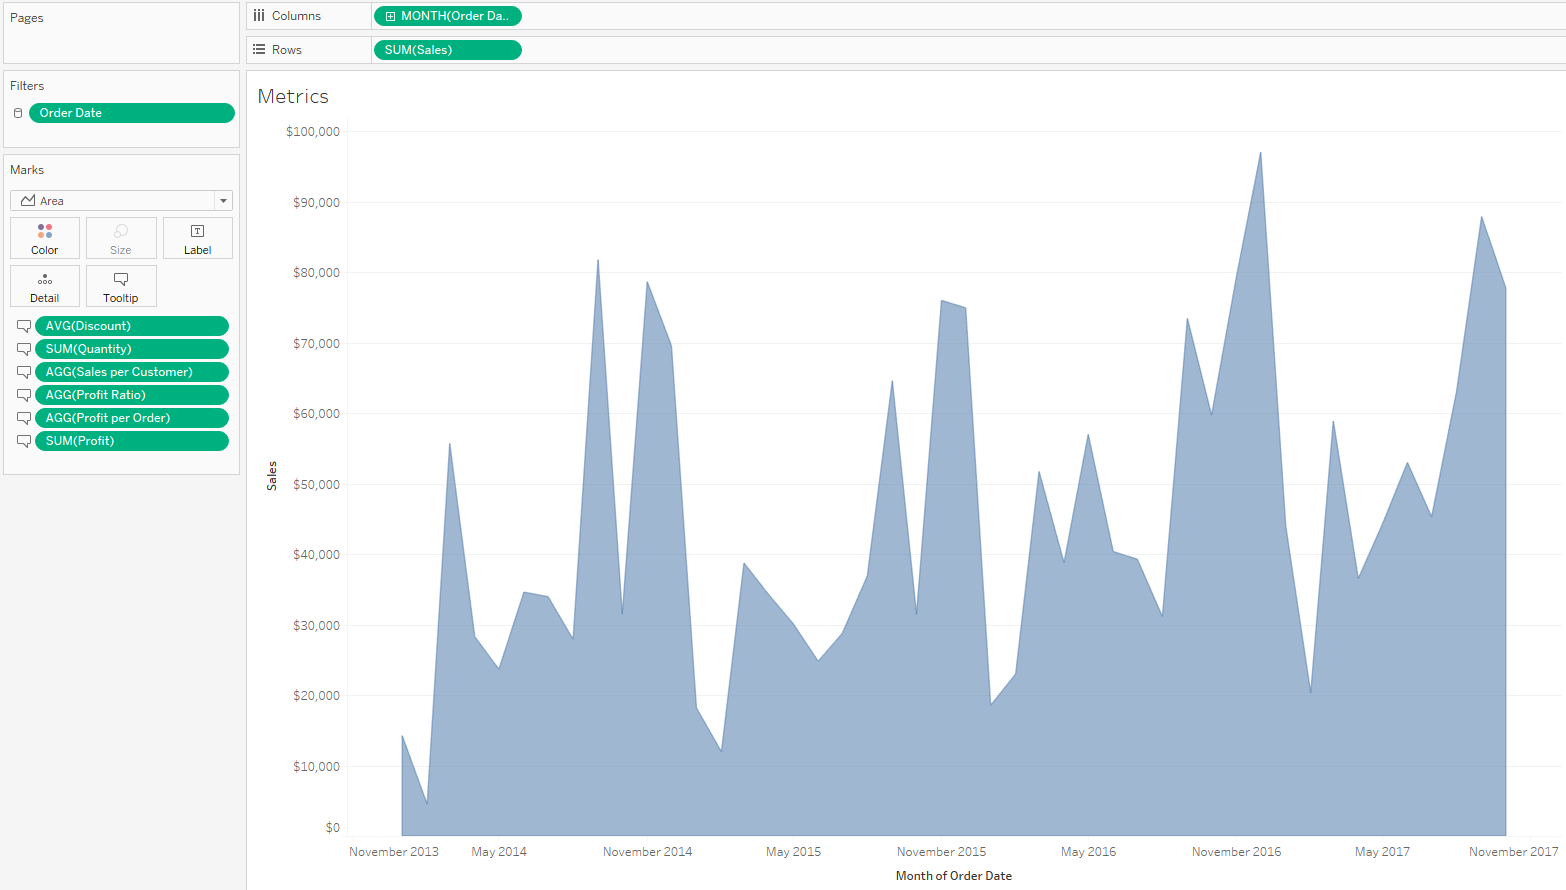Image resolution: width=1566 pixels, height=890 pixels.
Task: Click the May 2015 axis label
Action: 794,852
